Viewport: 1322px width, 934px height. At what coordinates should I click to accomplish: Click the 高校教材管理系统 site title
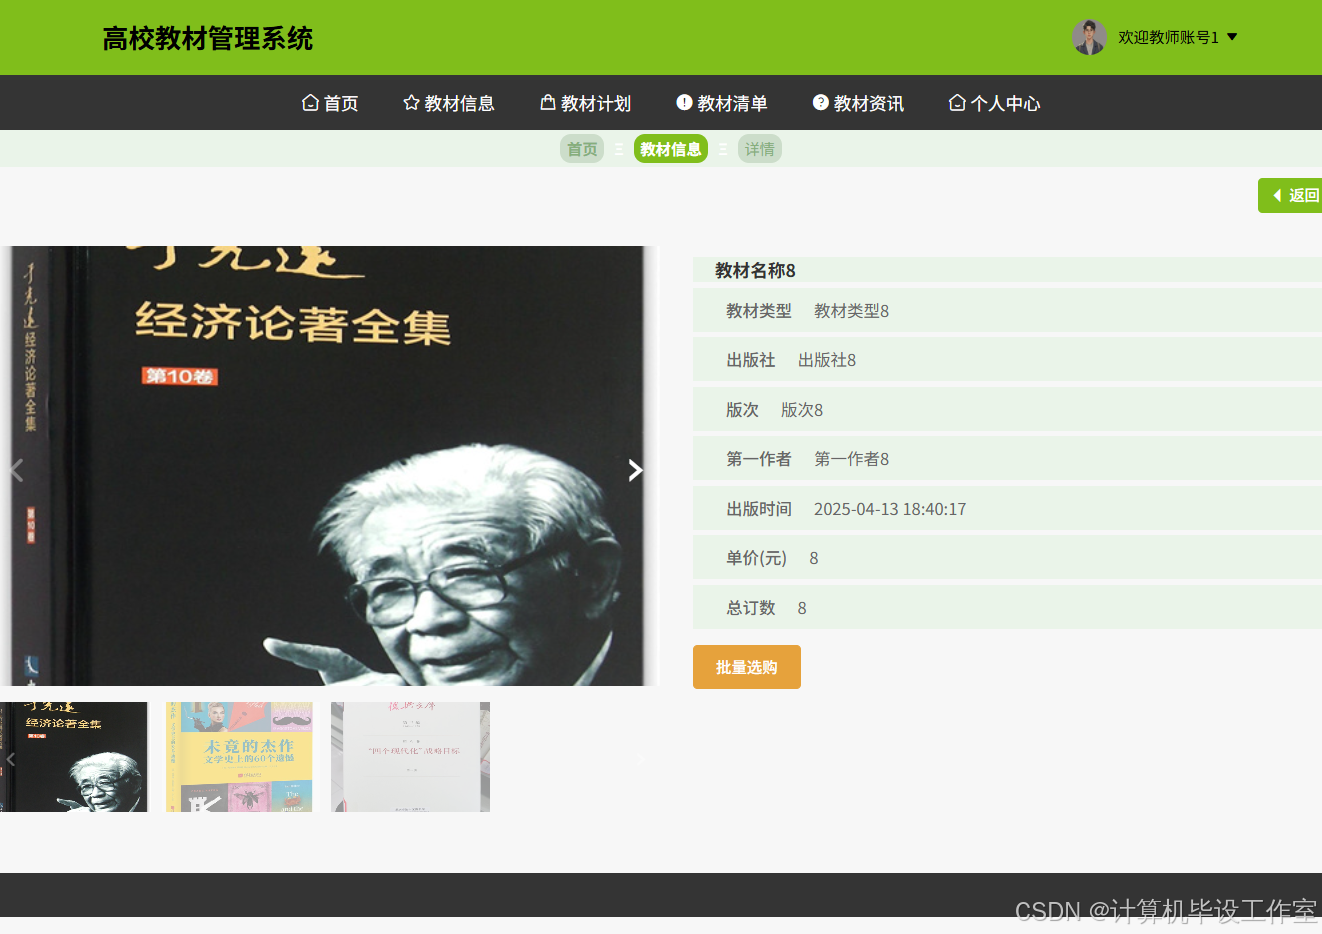tap(208, 38)
